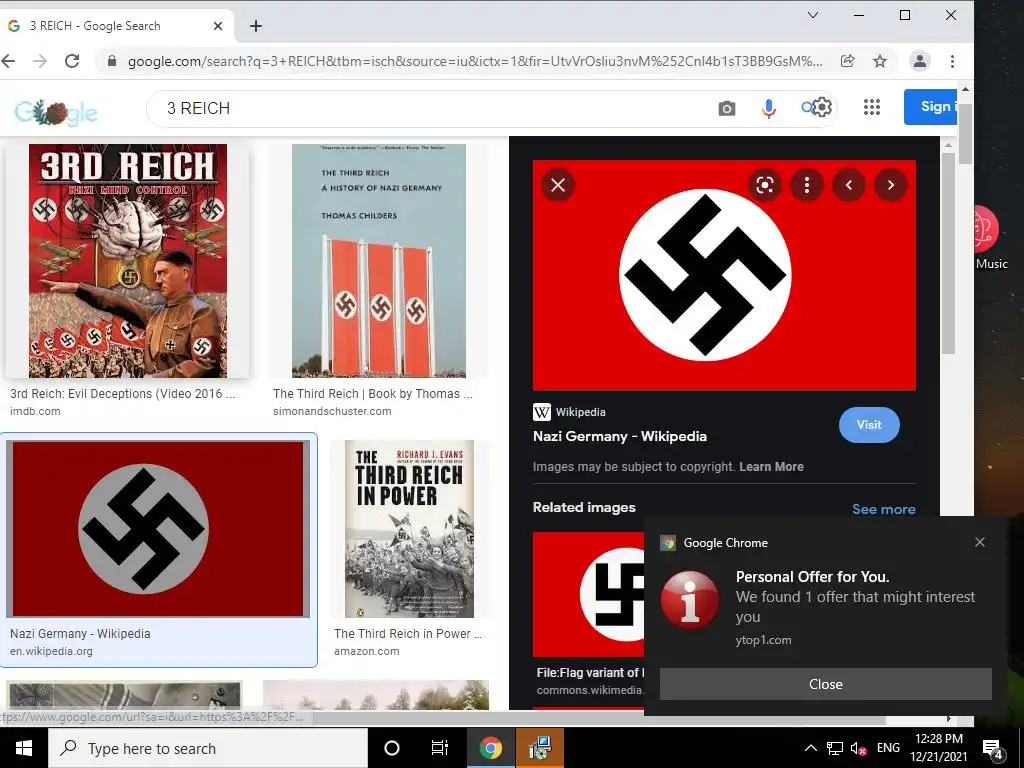1024x768 pixels.
Task: Click the en.wikipedia.org source text
Action: tap(51, 651)
